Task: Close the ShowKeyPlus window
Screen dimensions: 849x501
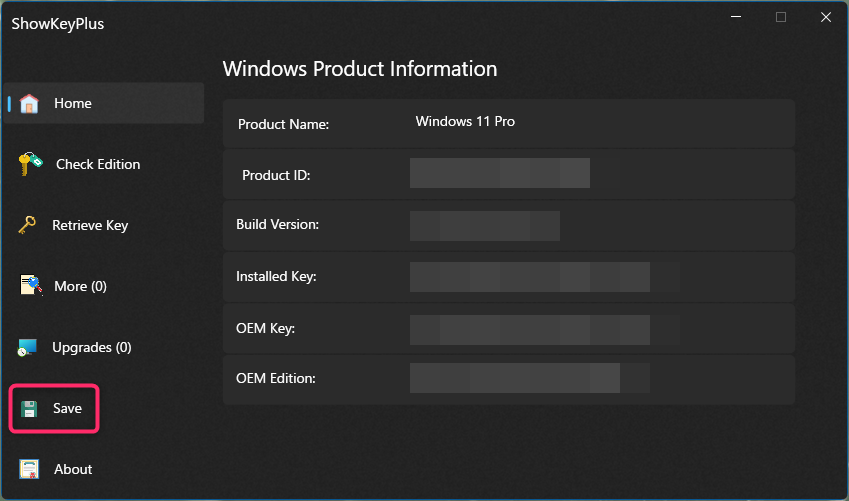Action: click(x=825, y=17)
